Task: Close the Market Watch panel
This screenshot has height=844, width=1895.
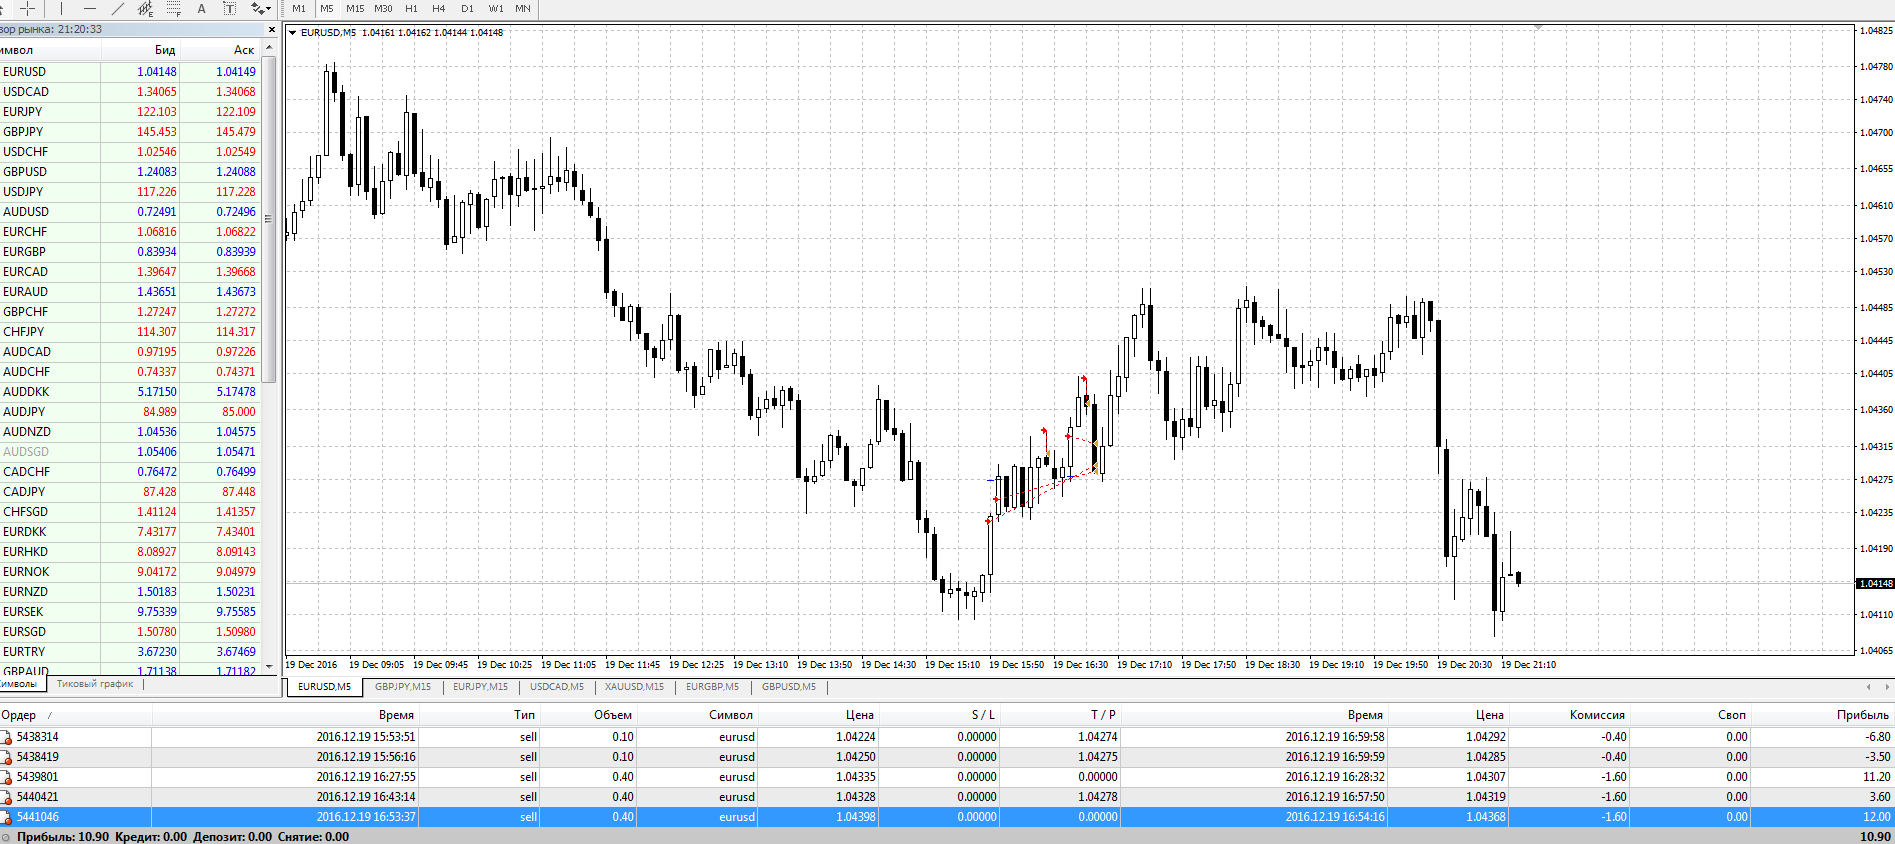Action: tap(271, 29)
